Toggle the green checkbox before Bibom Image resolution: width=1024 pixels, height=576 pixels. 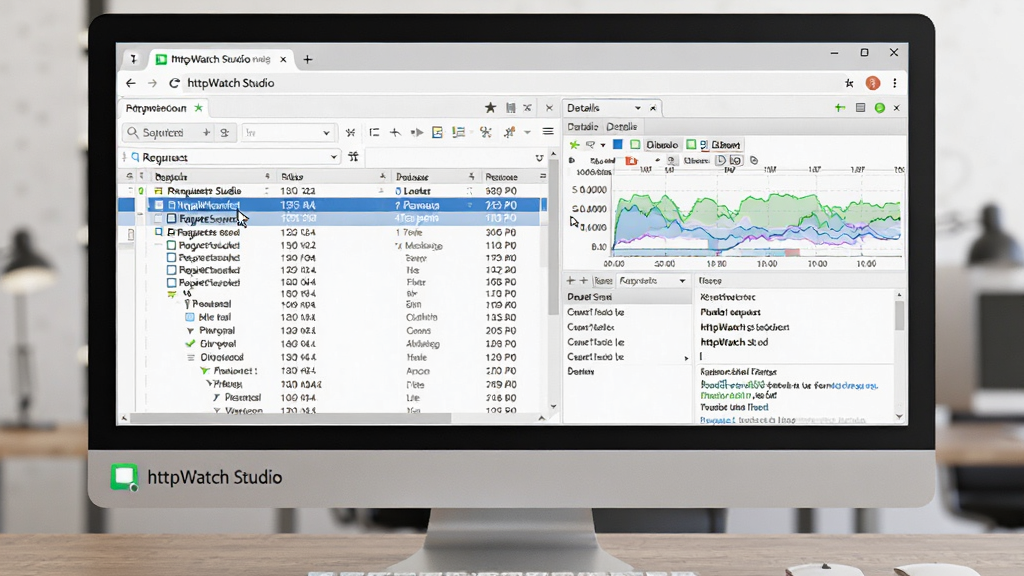pos(691,145)
